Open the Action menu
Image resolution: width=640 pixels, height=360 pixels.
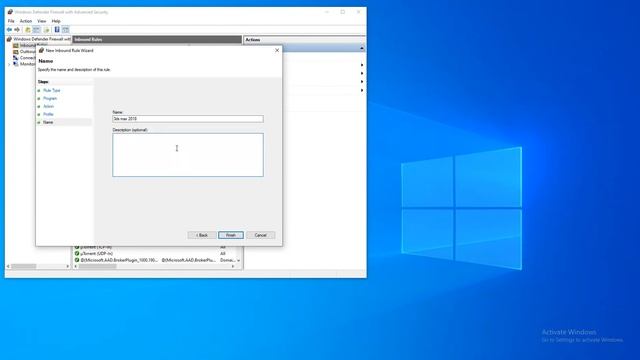(x=26, y=21)
